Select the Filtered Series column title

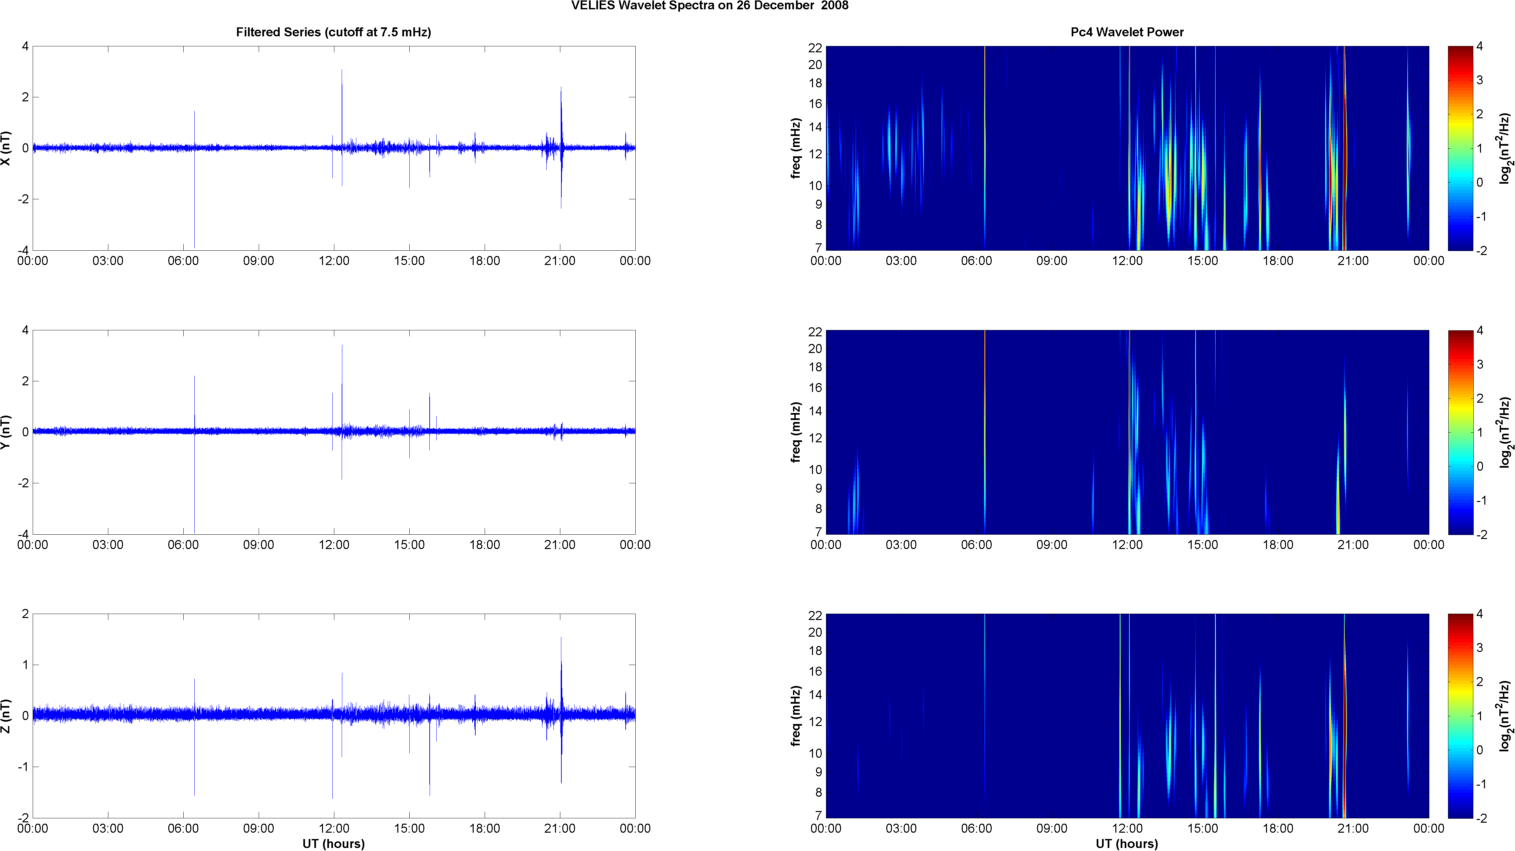333,32
